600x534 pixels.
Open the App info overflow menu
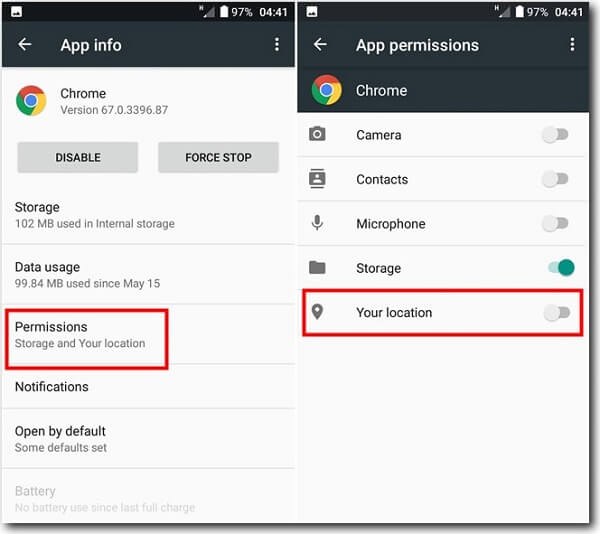tap(277, 44)
